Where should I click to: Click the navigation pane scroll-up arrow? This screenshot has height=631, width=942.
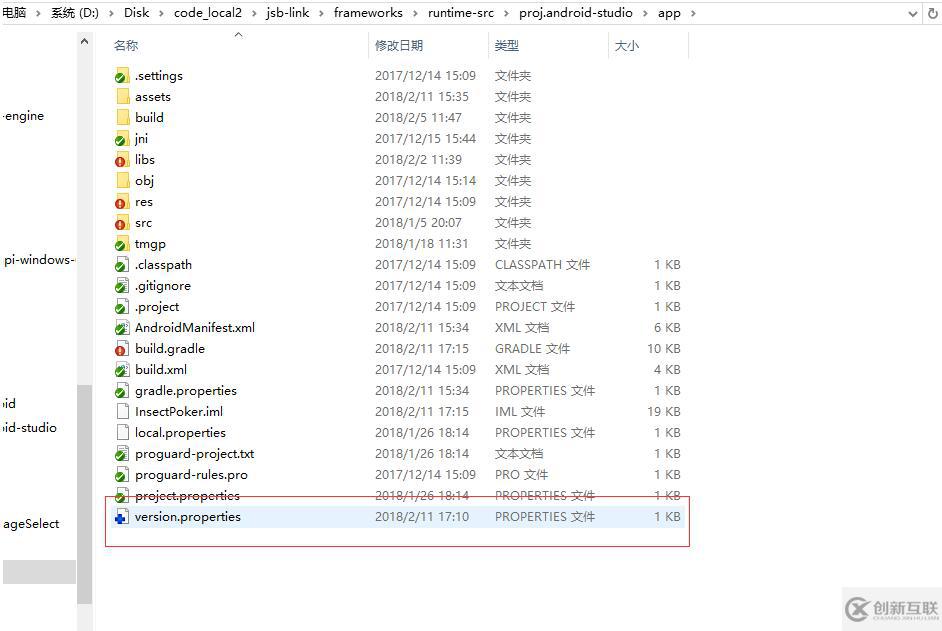point(85,41)
